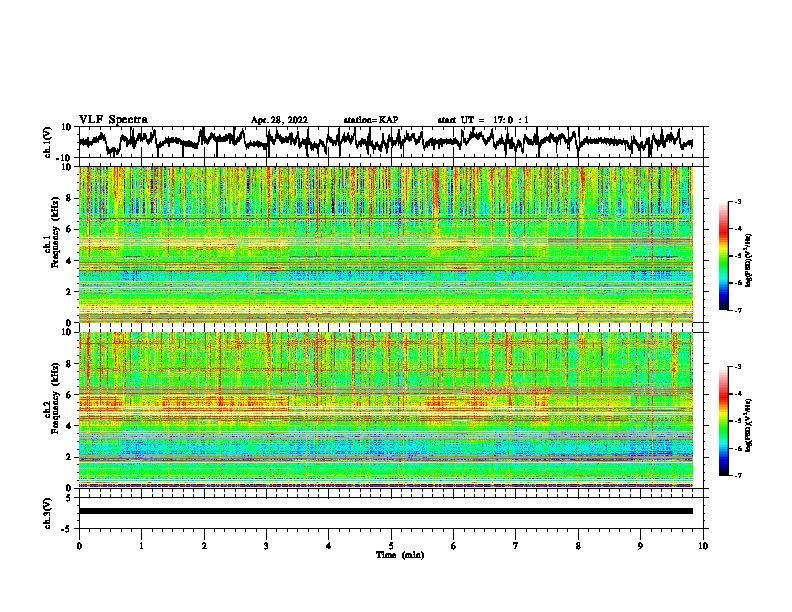Click time axis tick label "7"
The image size is (792, 612).
(x=516, y=546)
